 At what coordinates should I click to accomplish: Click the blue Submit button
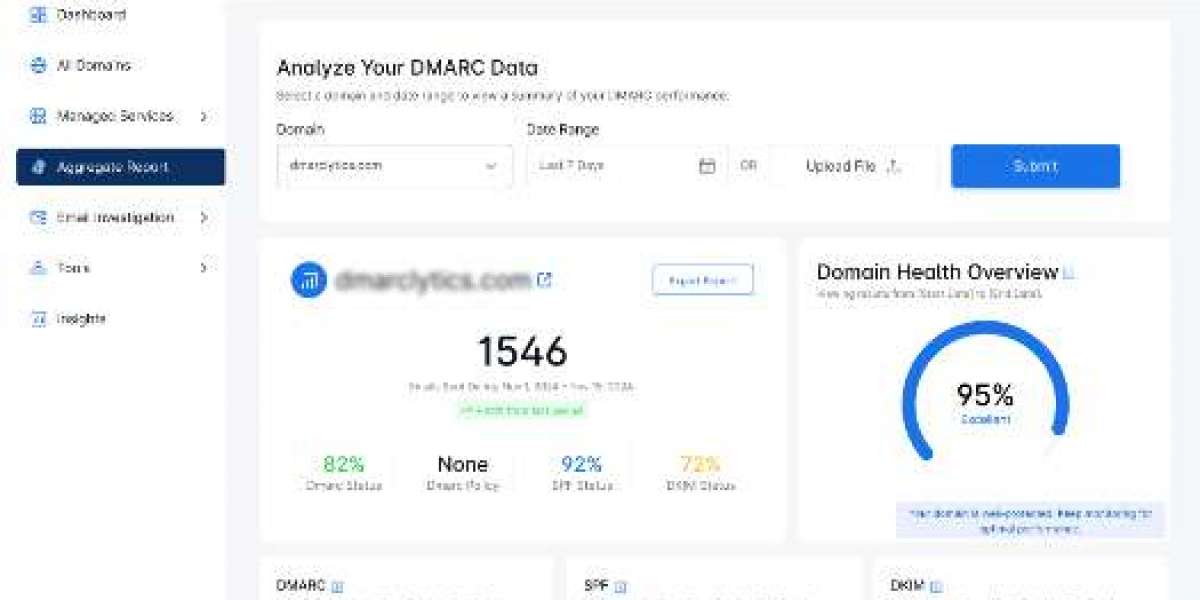pos(1035,166)
